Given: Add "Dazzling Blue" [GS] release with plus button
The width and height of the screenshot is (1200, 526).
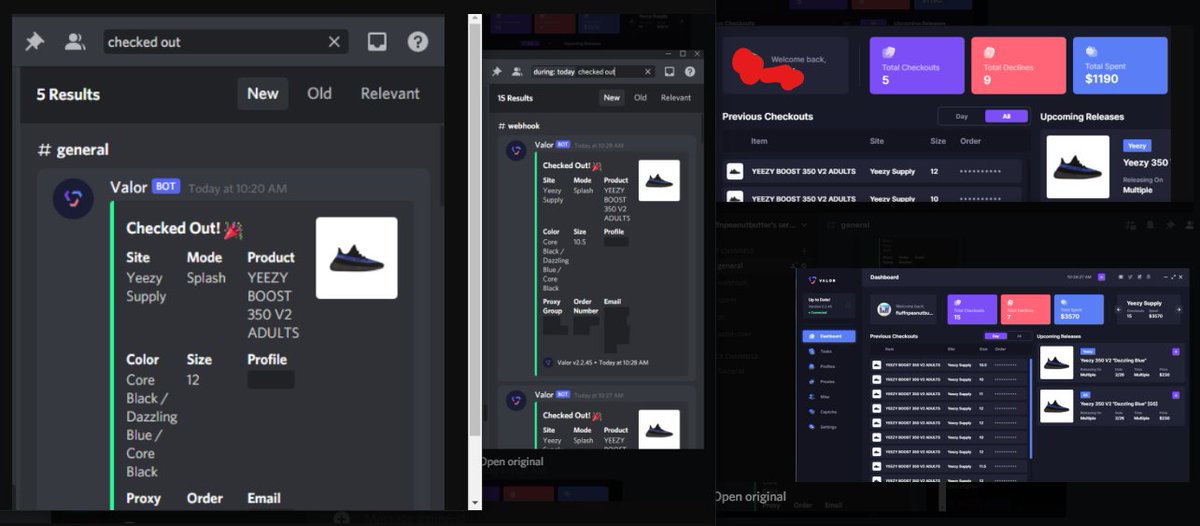Looking at the screenshot, I should click(1175, 395).
